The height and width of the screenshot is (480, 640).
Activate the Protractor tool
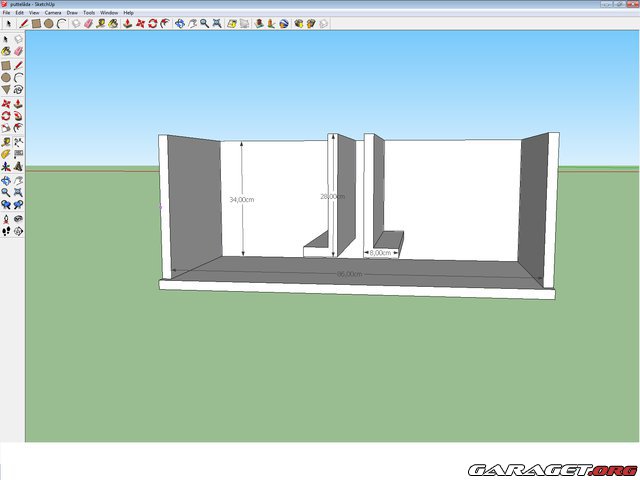pyautogui.click(x=6, y=153)
